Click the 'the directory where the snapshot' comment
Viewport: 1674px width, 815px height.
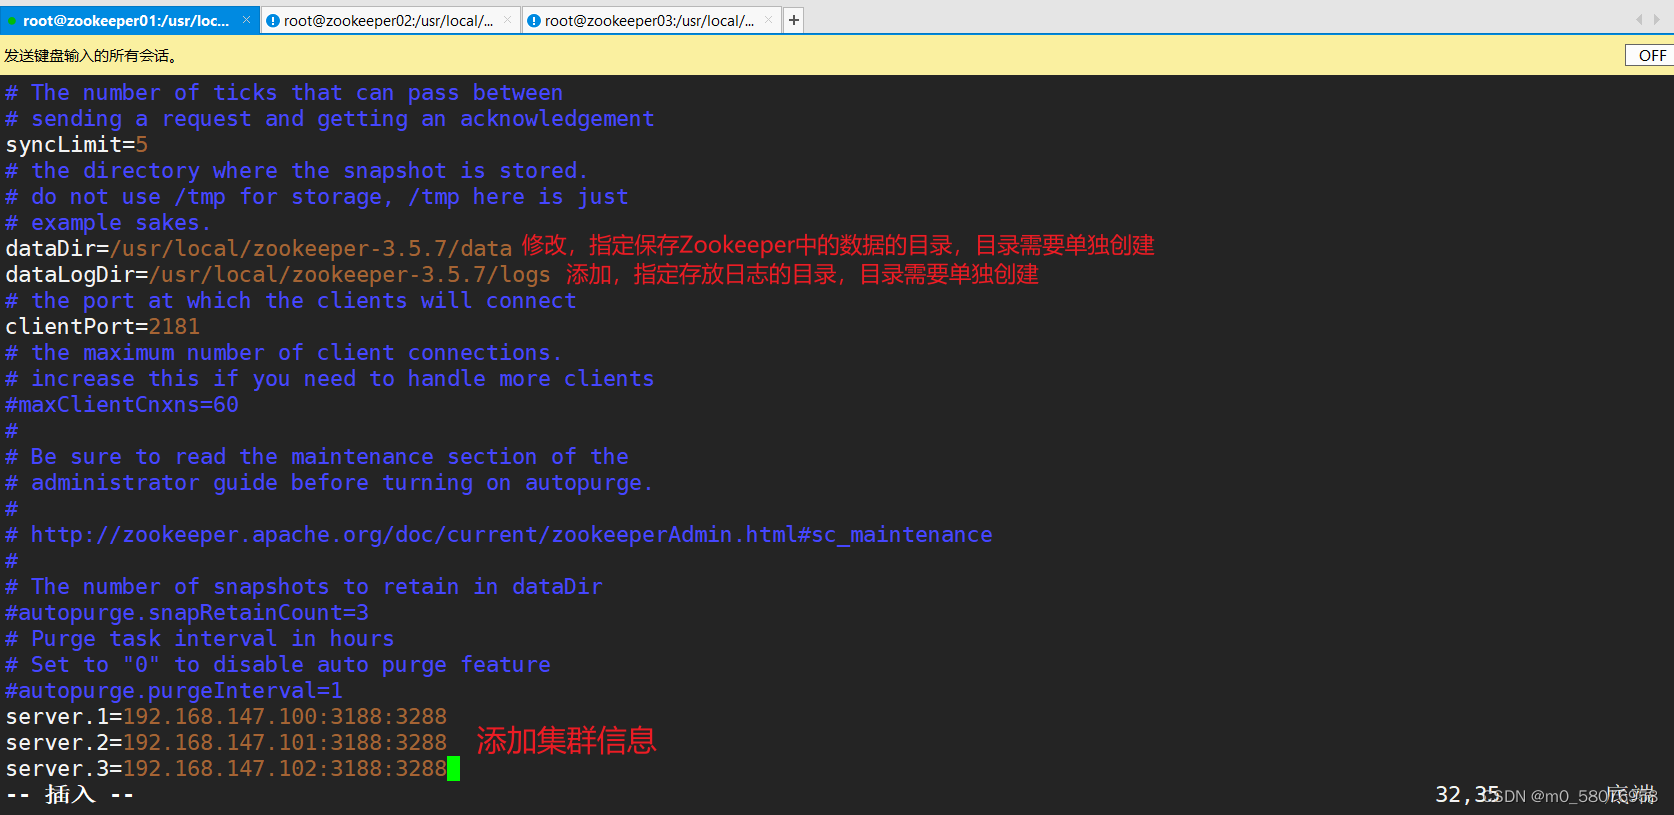[297, 171]
